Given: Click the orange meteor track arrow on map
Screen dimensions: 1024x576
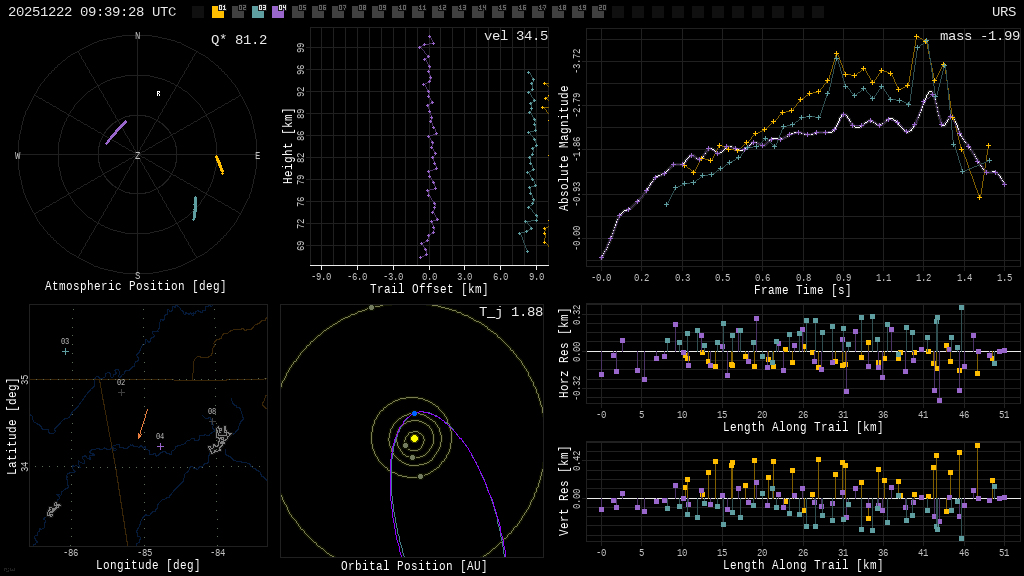Looking at the screenshot, I should [x=142, y=425].
